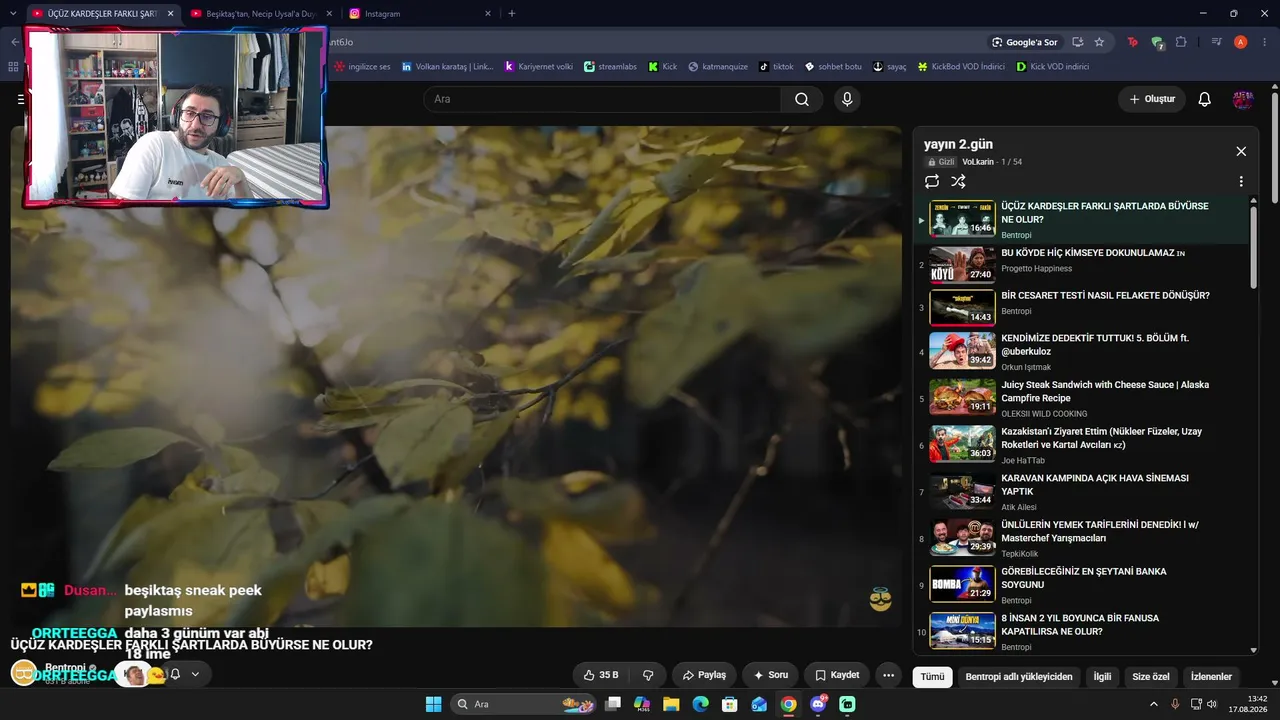This screenshot has width=1280, height=720.
Task: Open the Kick bookmark
Action: (x=662, y=67)
